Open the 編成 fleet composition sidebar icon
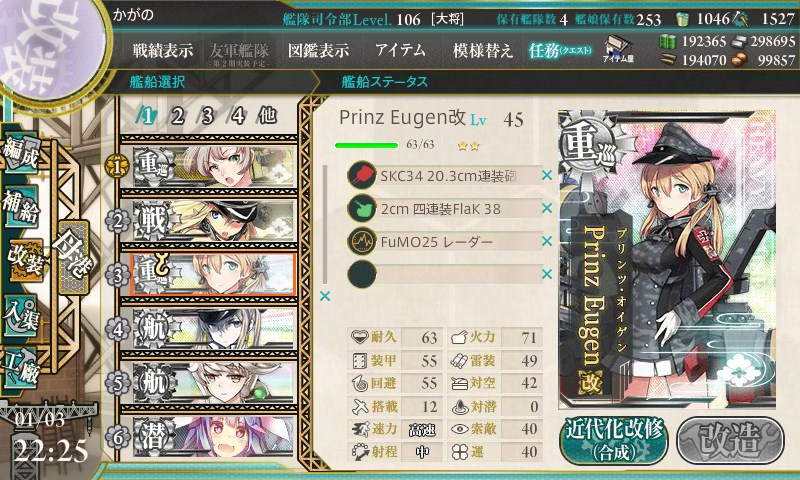Screen dimensions: 800x480 click(21, 153)
